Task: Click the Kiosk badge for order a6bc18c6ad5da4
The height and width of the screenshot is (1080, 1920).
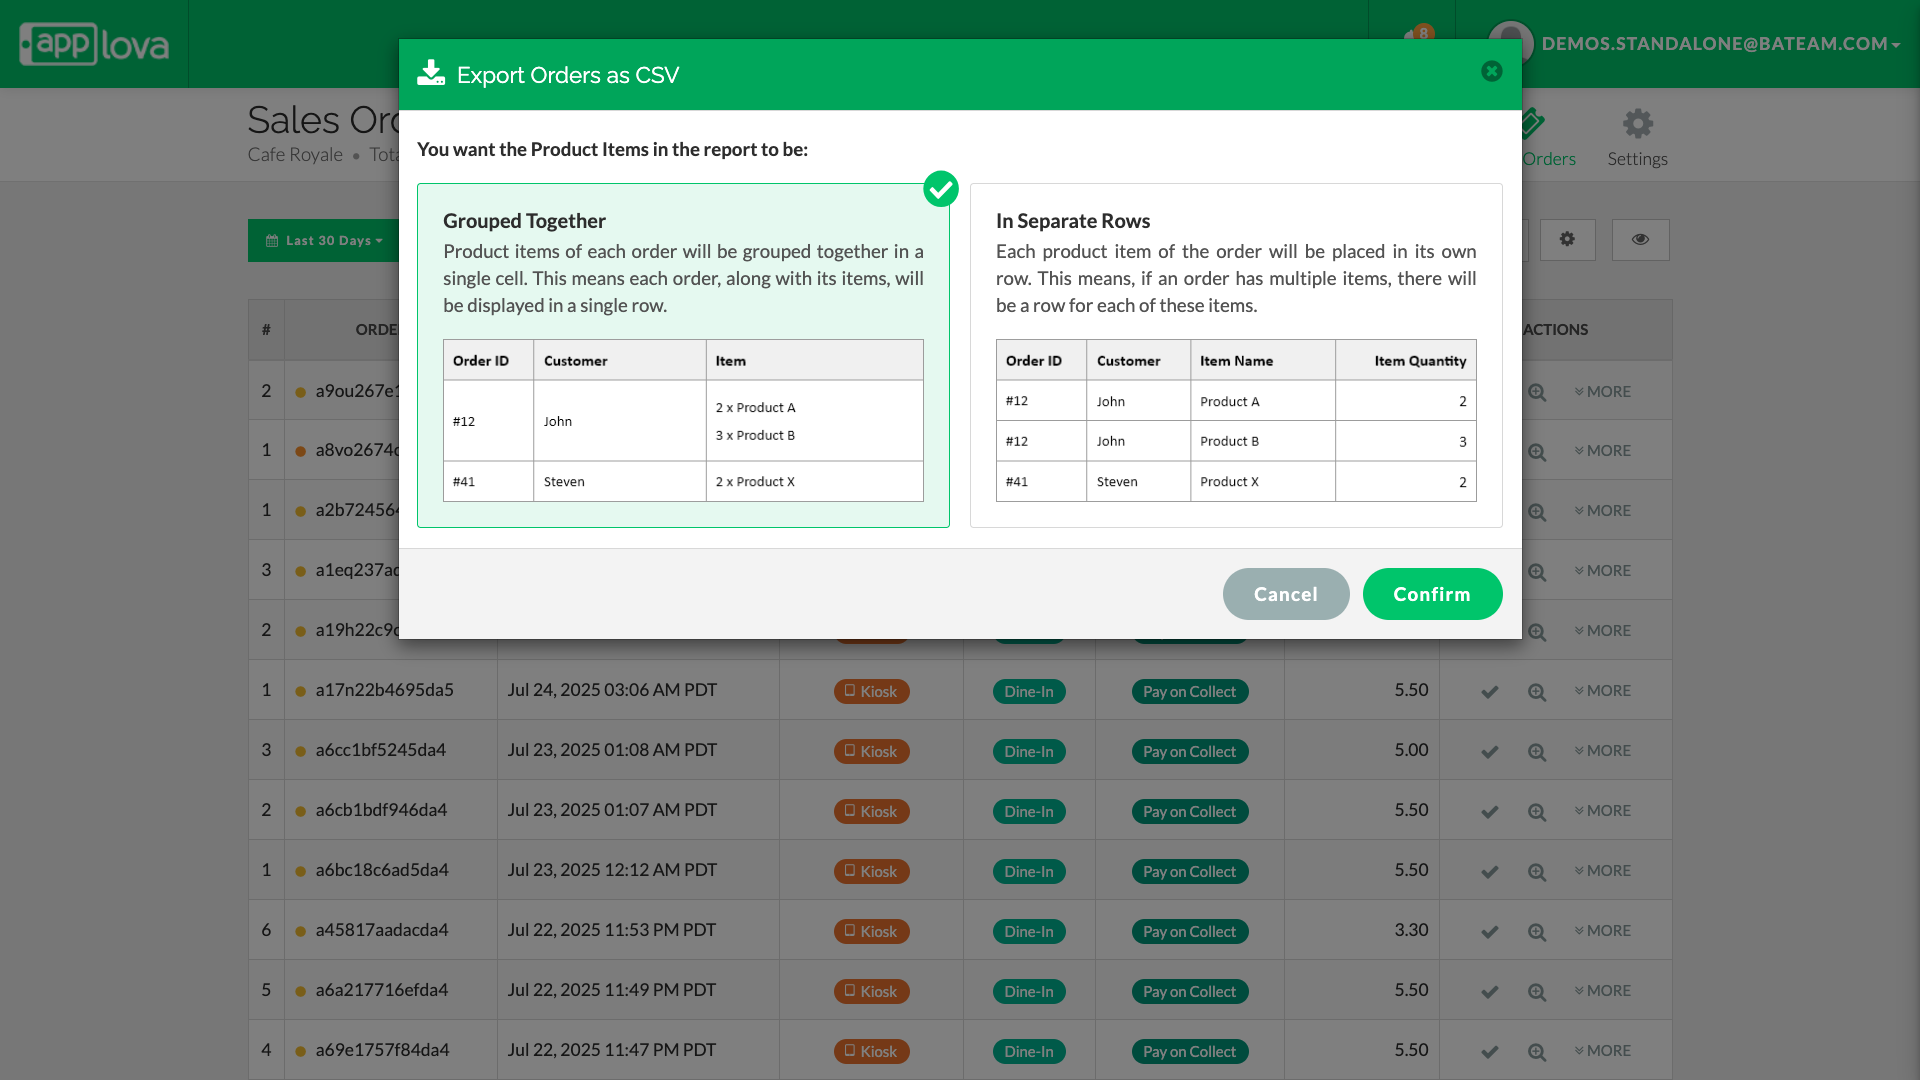Action: 871,872
